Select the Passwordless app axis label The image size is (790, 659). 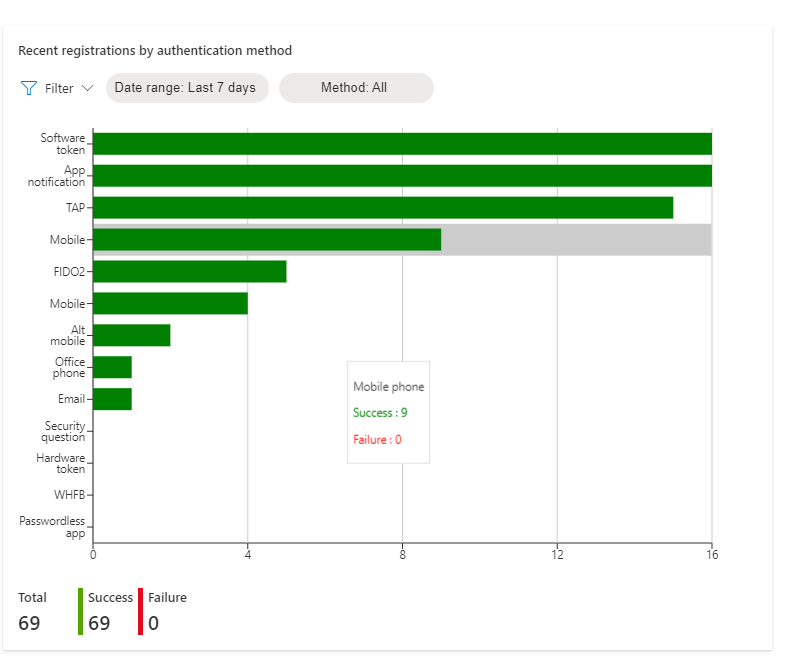[x=52, y=527]
